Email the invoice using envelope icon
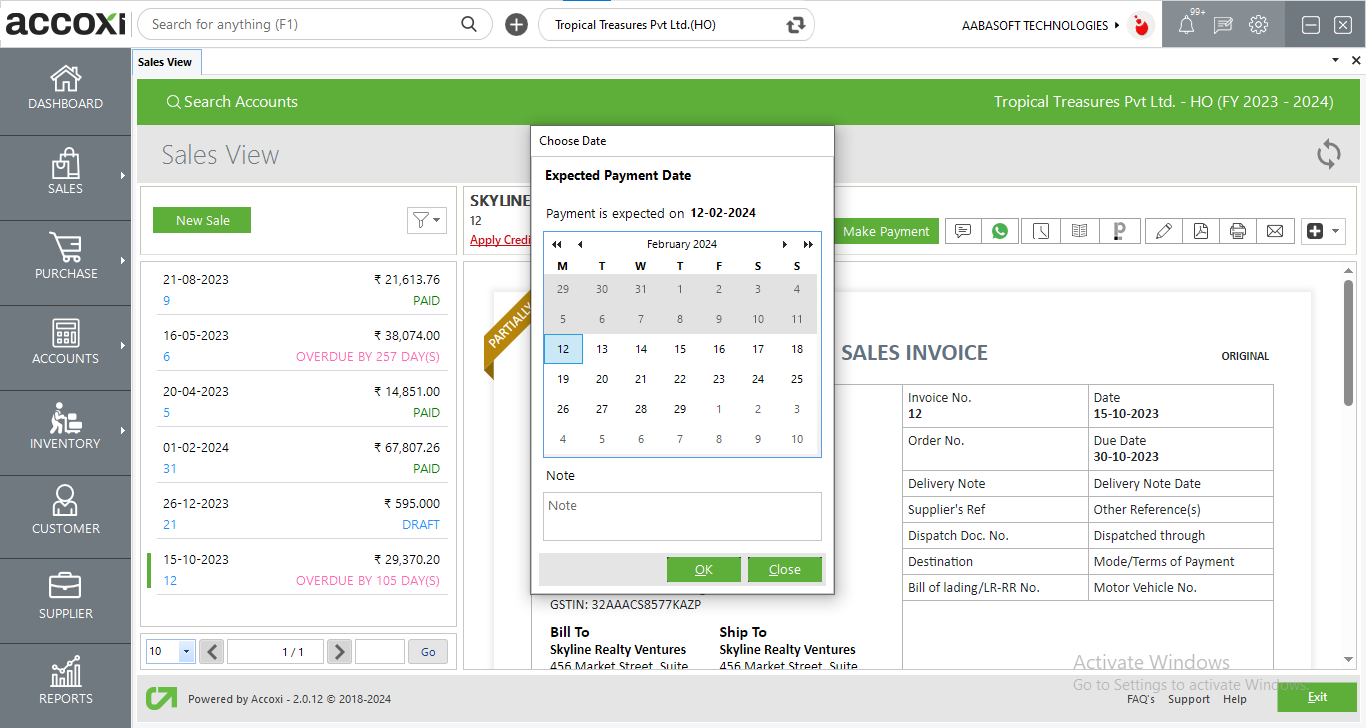This screenshot has width=1366, height=728. pos(1275,231)
